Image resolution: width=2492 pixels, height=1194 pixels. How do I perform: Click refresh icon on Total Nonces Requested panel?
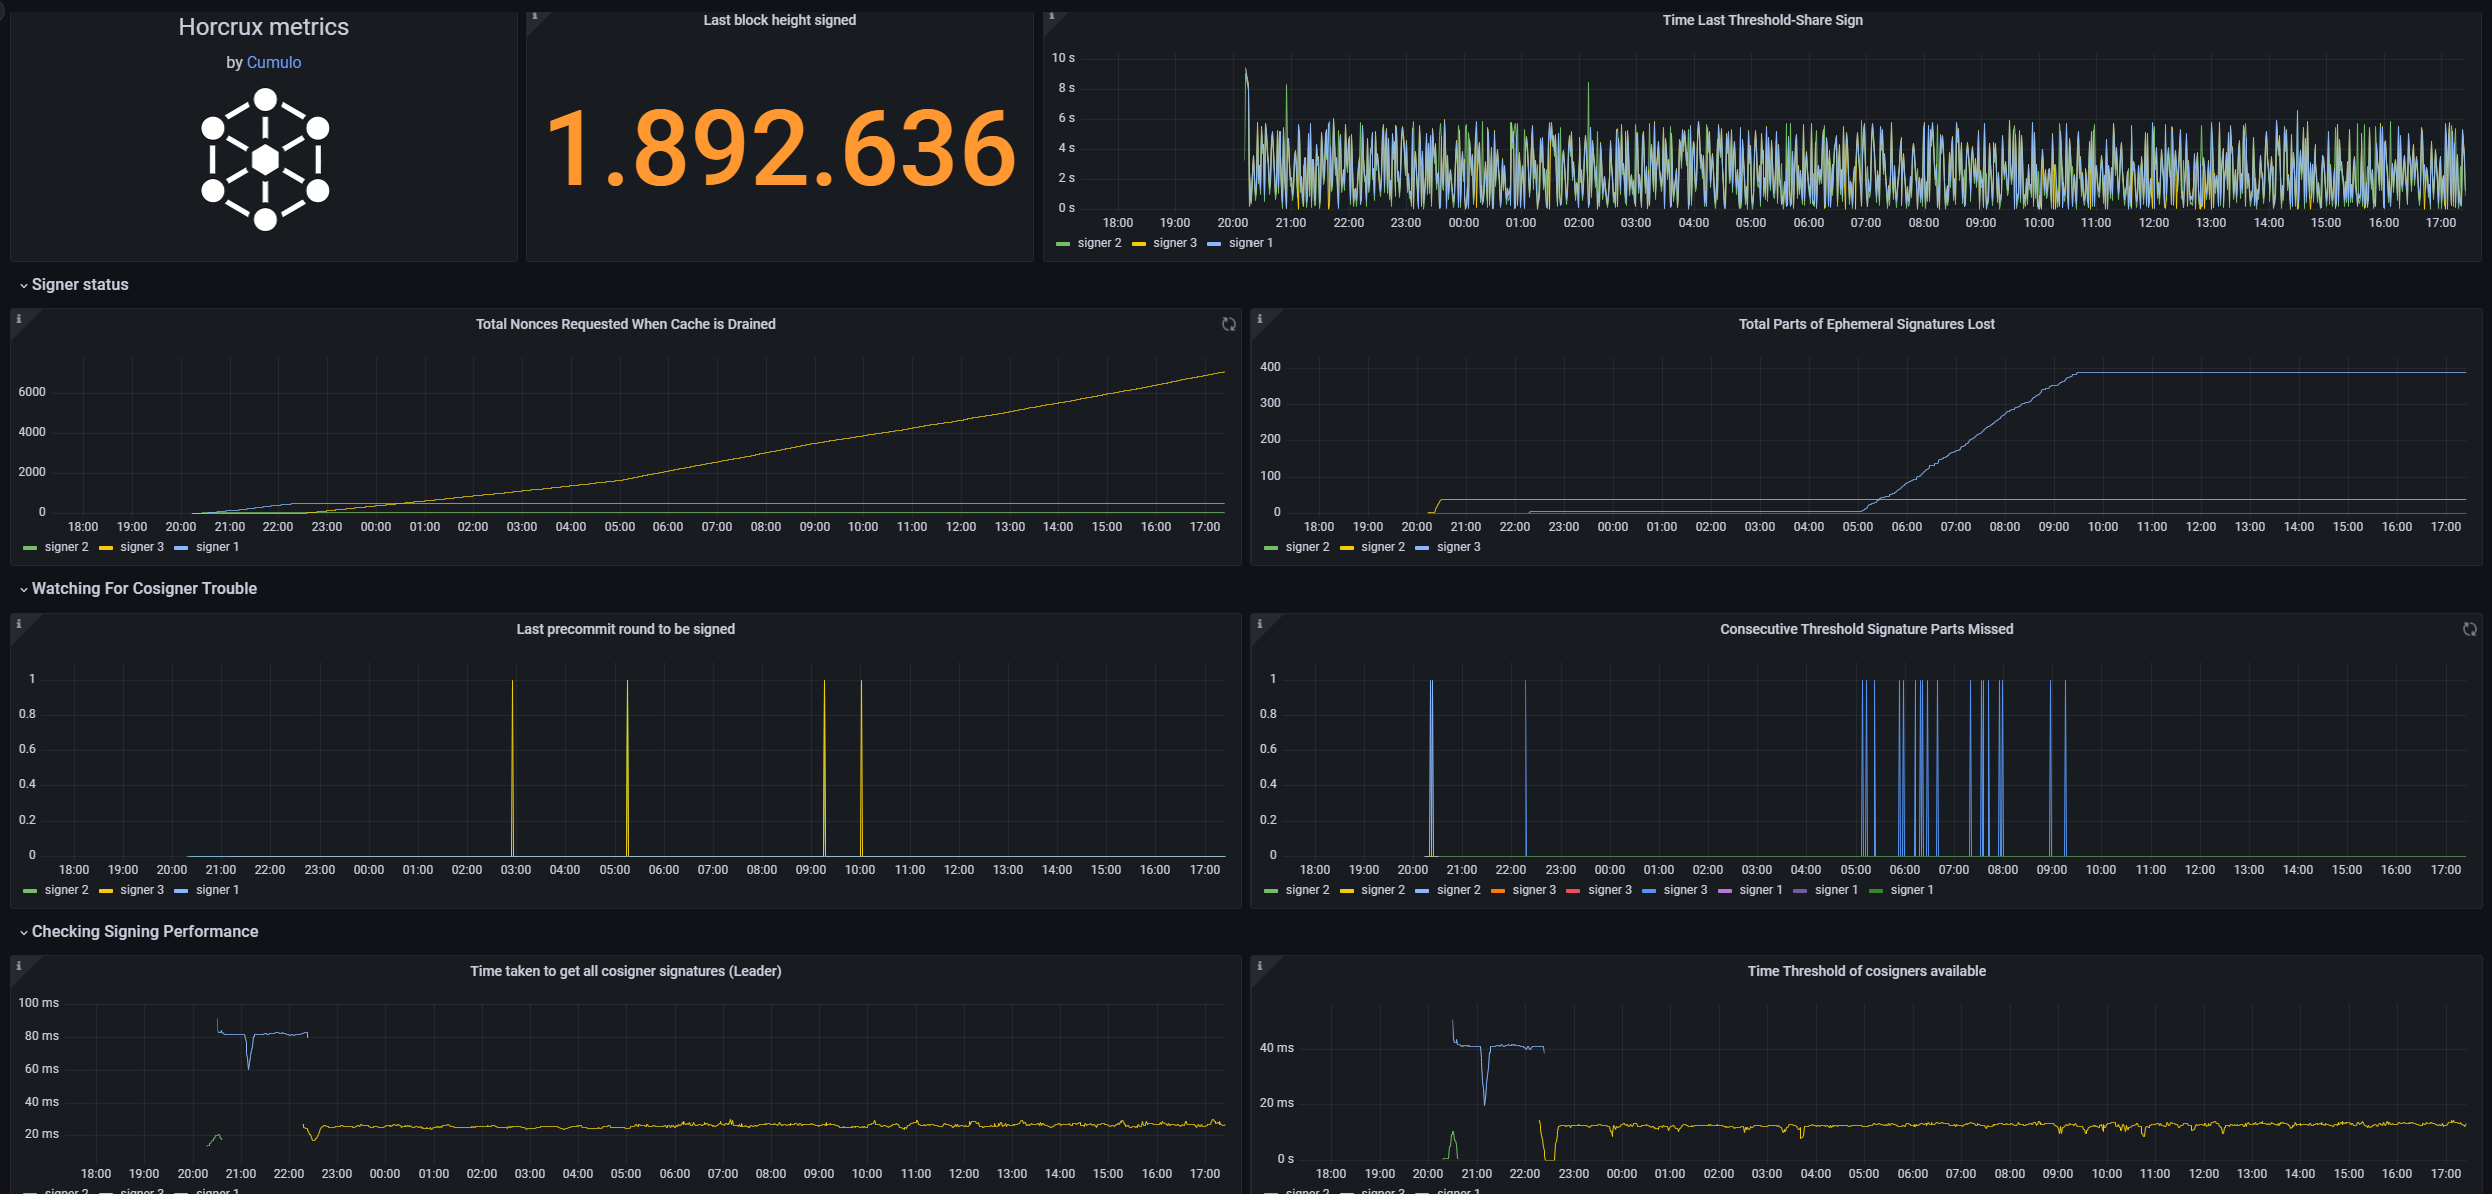click(x=1229, y=324)
